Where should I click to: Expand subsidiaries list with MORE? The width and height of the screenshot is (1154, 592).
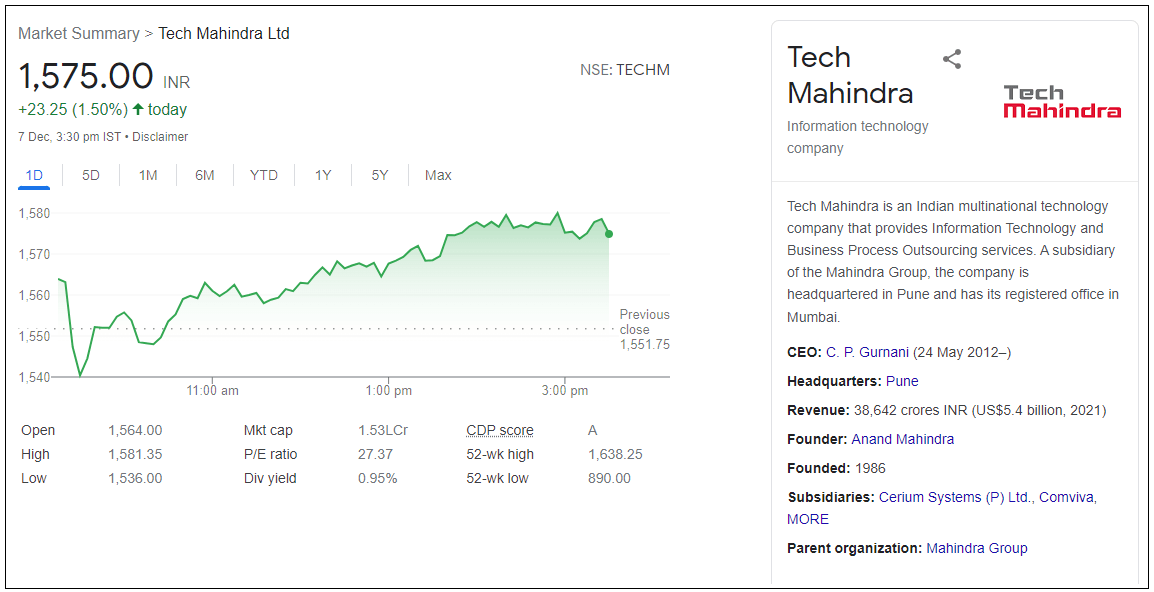[x=808, y=519]
